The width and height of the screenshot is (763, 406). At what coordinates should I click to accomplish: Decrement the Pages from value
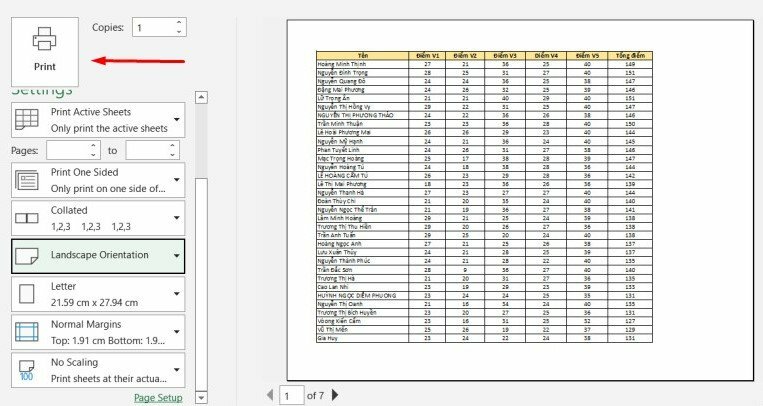click(93, 155)
